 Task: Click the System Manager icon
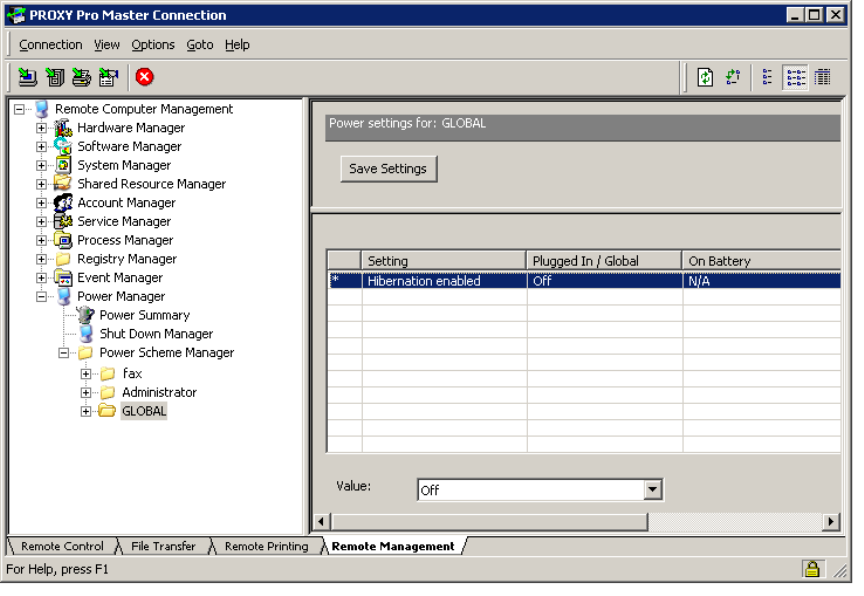point(63,165)
